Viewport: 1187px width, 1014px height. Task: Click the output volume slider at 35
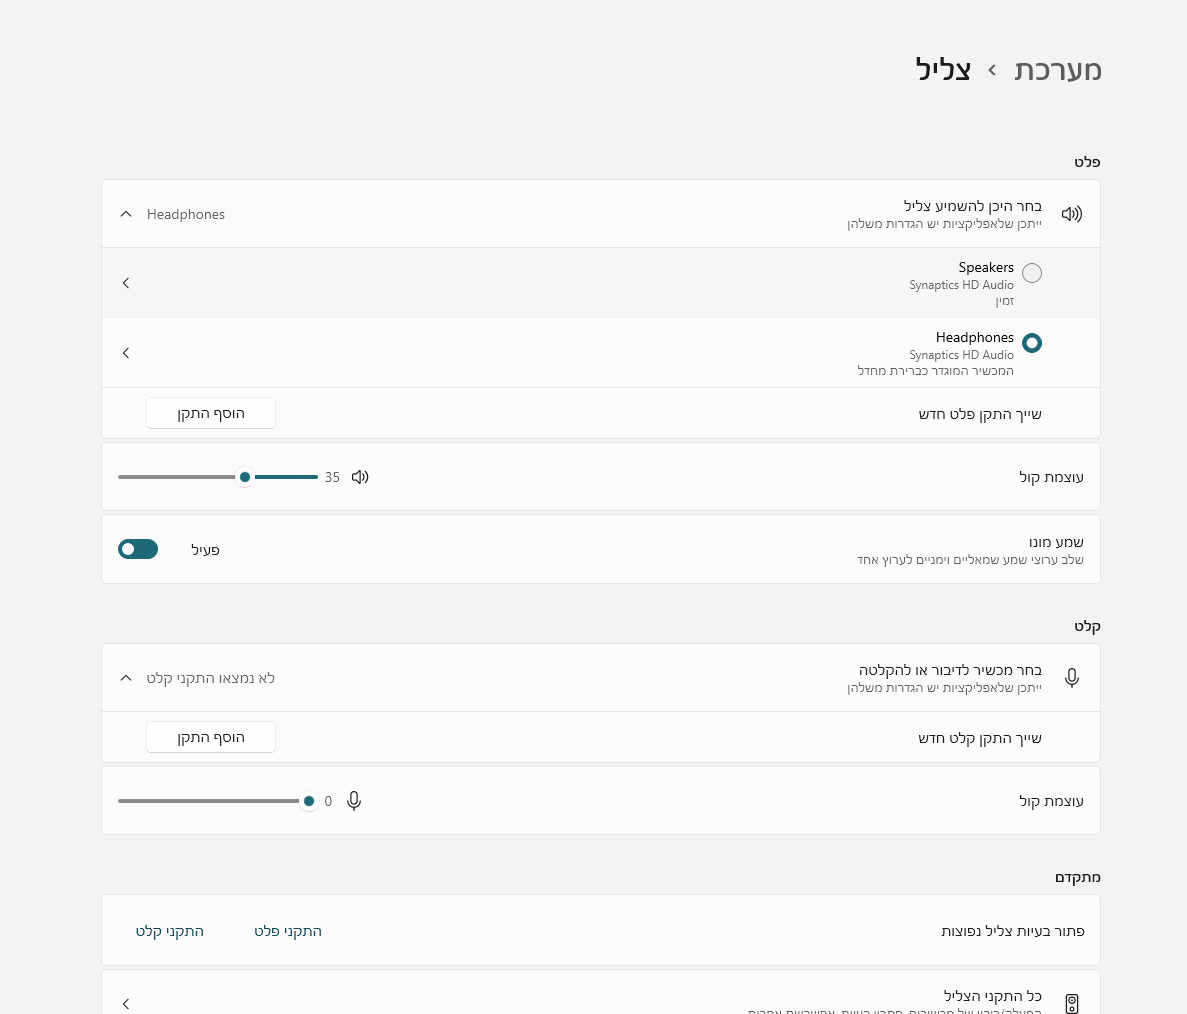245,477
